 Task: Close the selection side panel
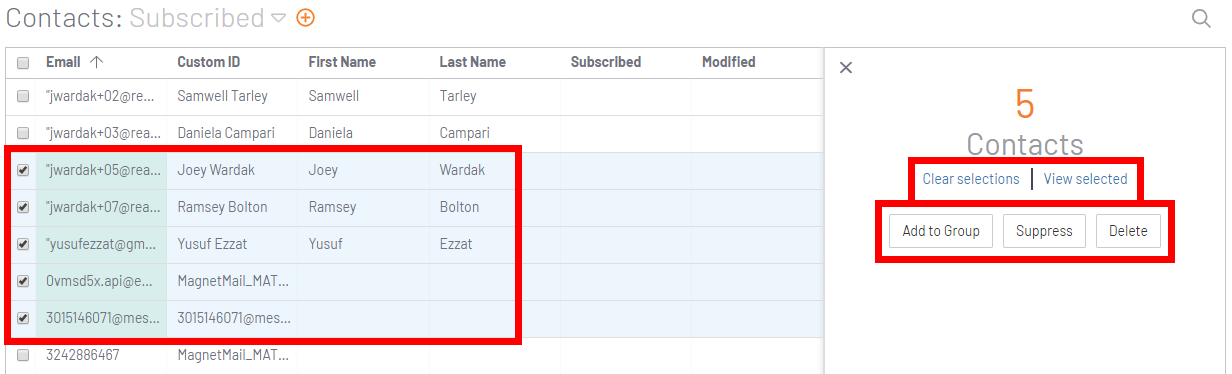846,67
